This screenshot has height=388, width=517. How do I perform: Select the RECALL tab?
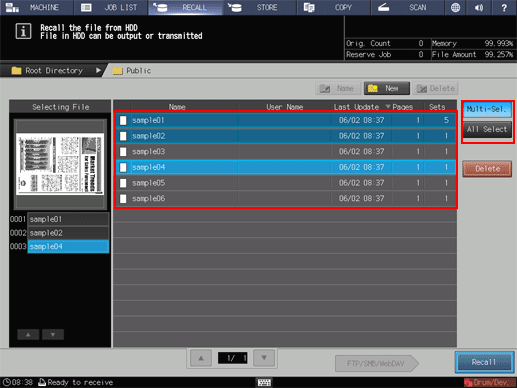coord(185,7)
